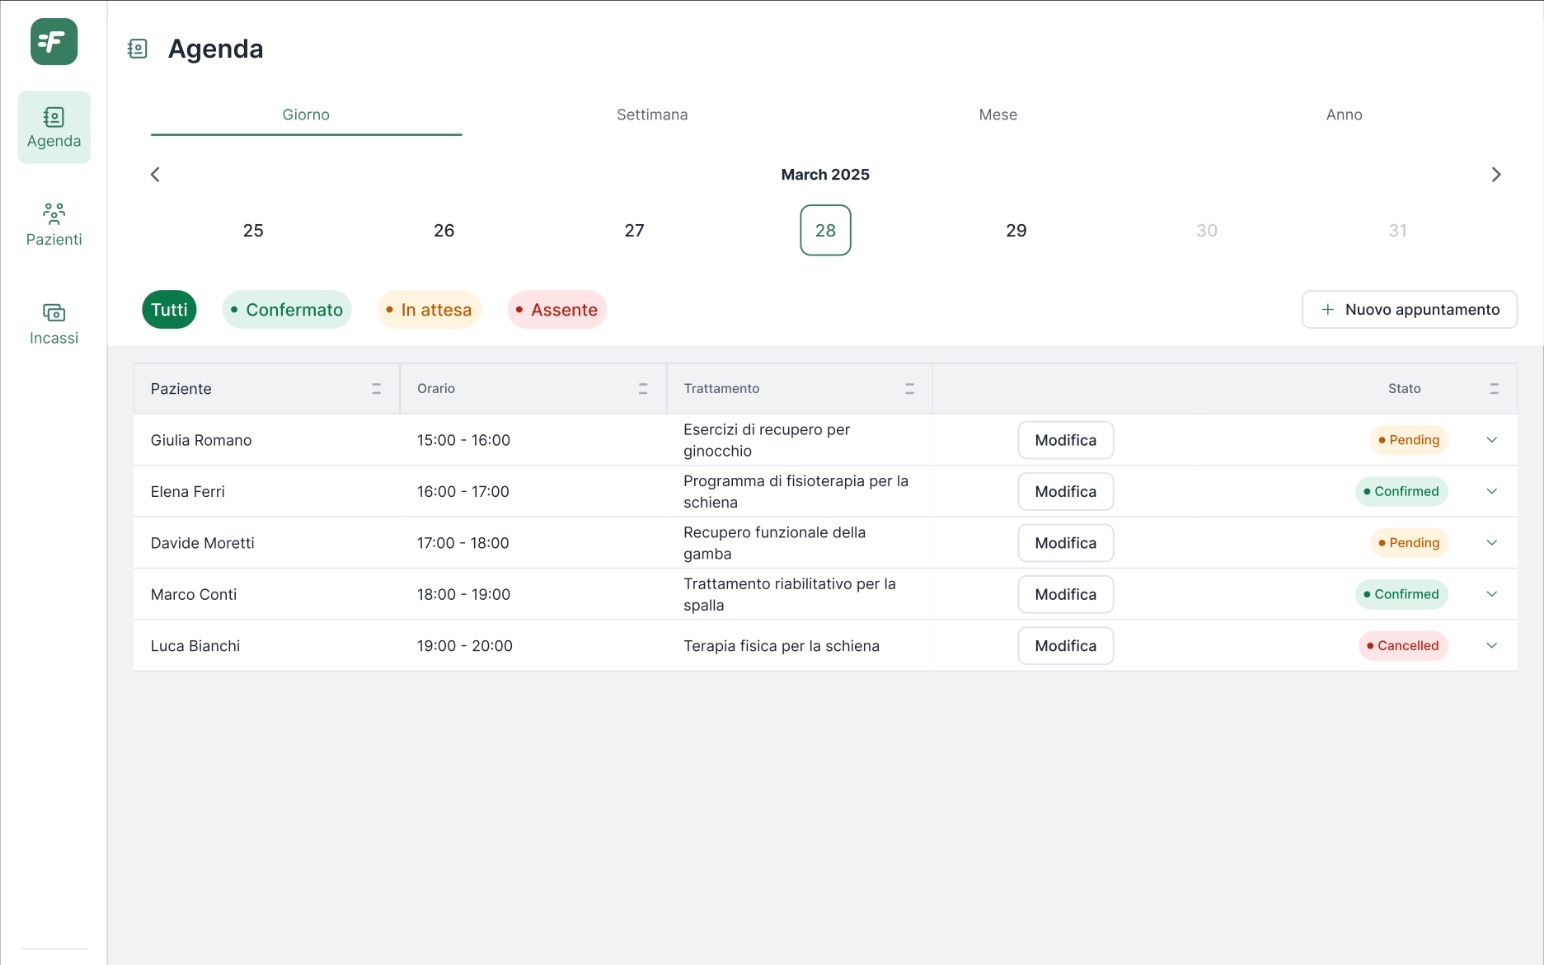Select day 29 in calendar strip
Image resolution: width=1544 pixels, height=965 pixels.
click(1016, 231)
